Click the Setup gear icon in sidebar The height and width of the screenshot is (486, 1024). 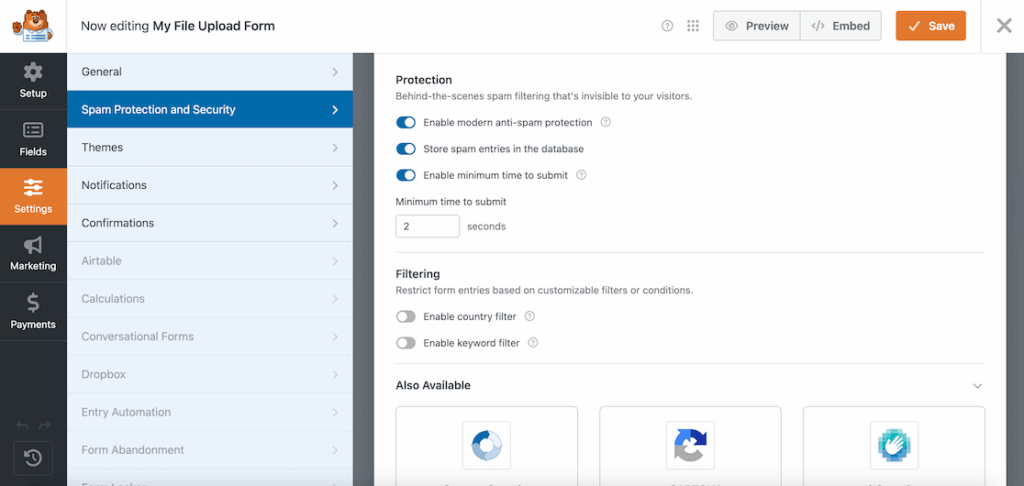coord(33,72)
